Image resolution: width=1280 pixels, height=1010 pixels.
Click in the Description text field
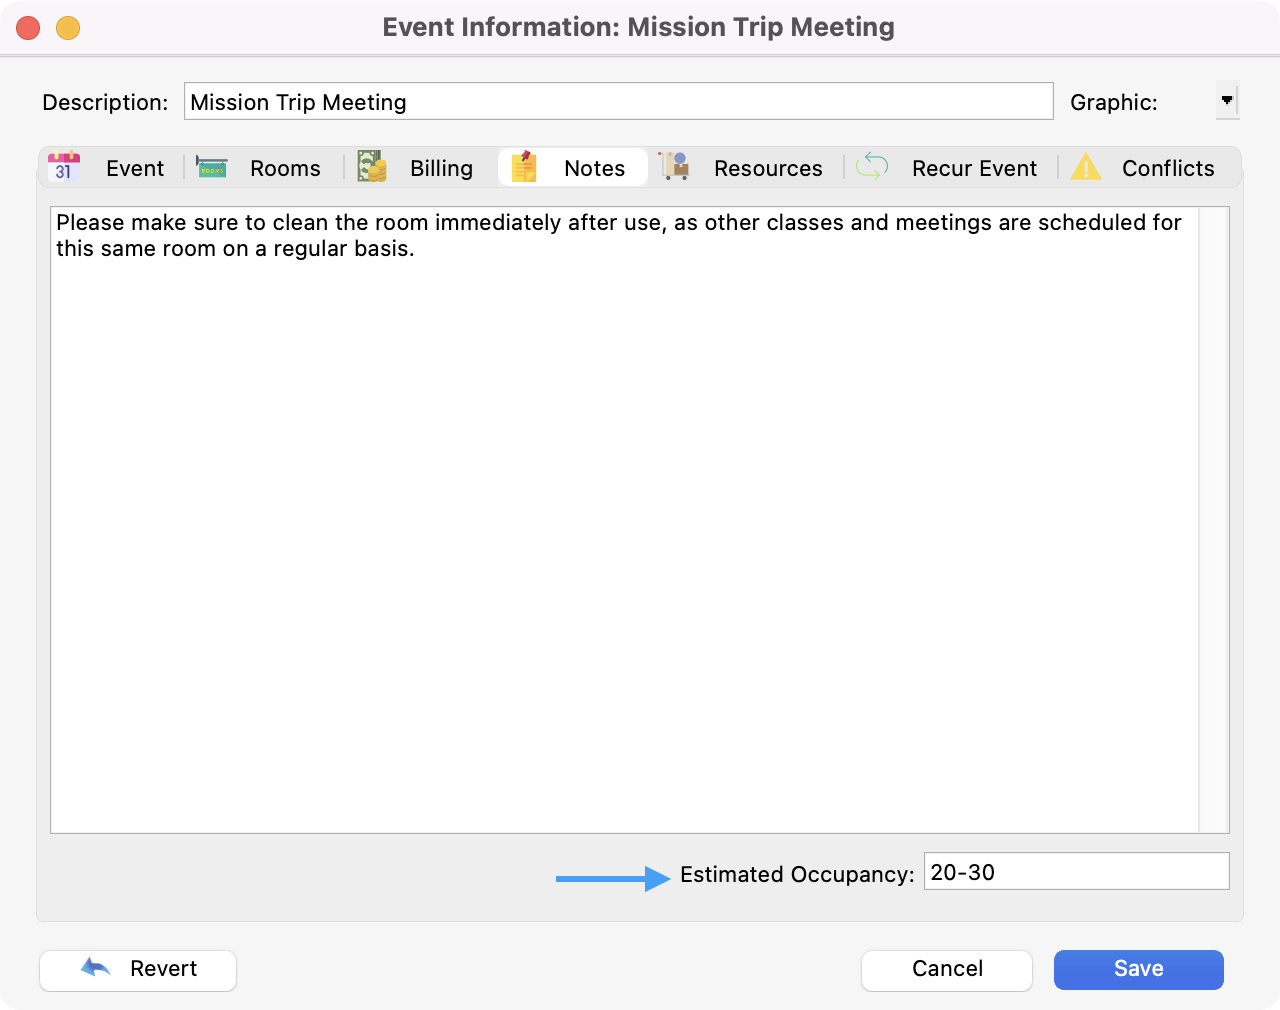click(618, 102)
